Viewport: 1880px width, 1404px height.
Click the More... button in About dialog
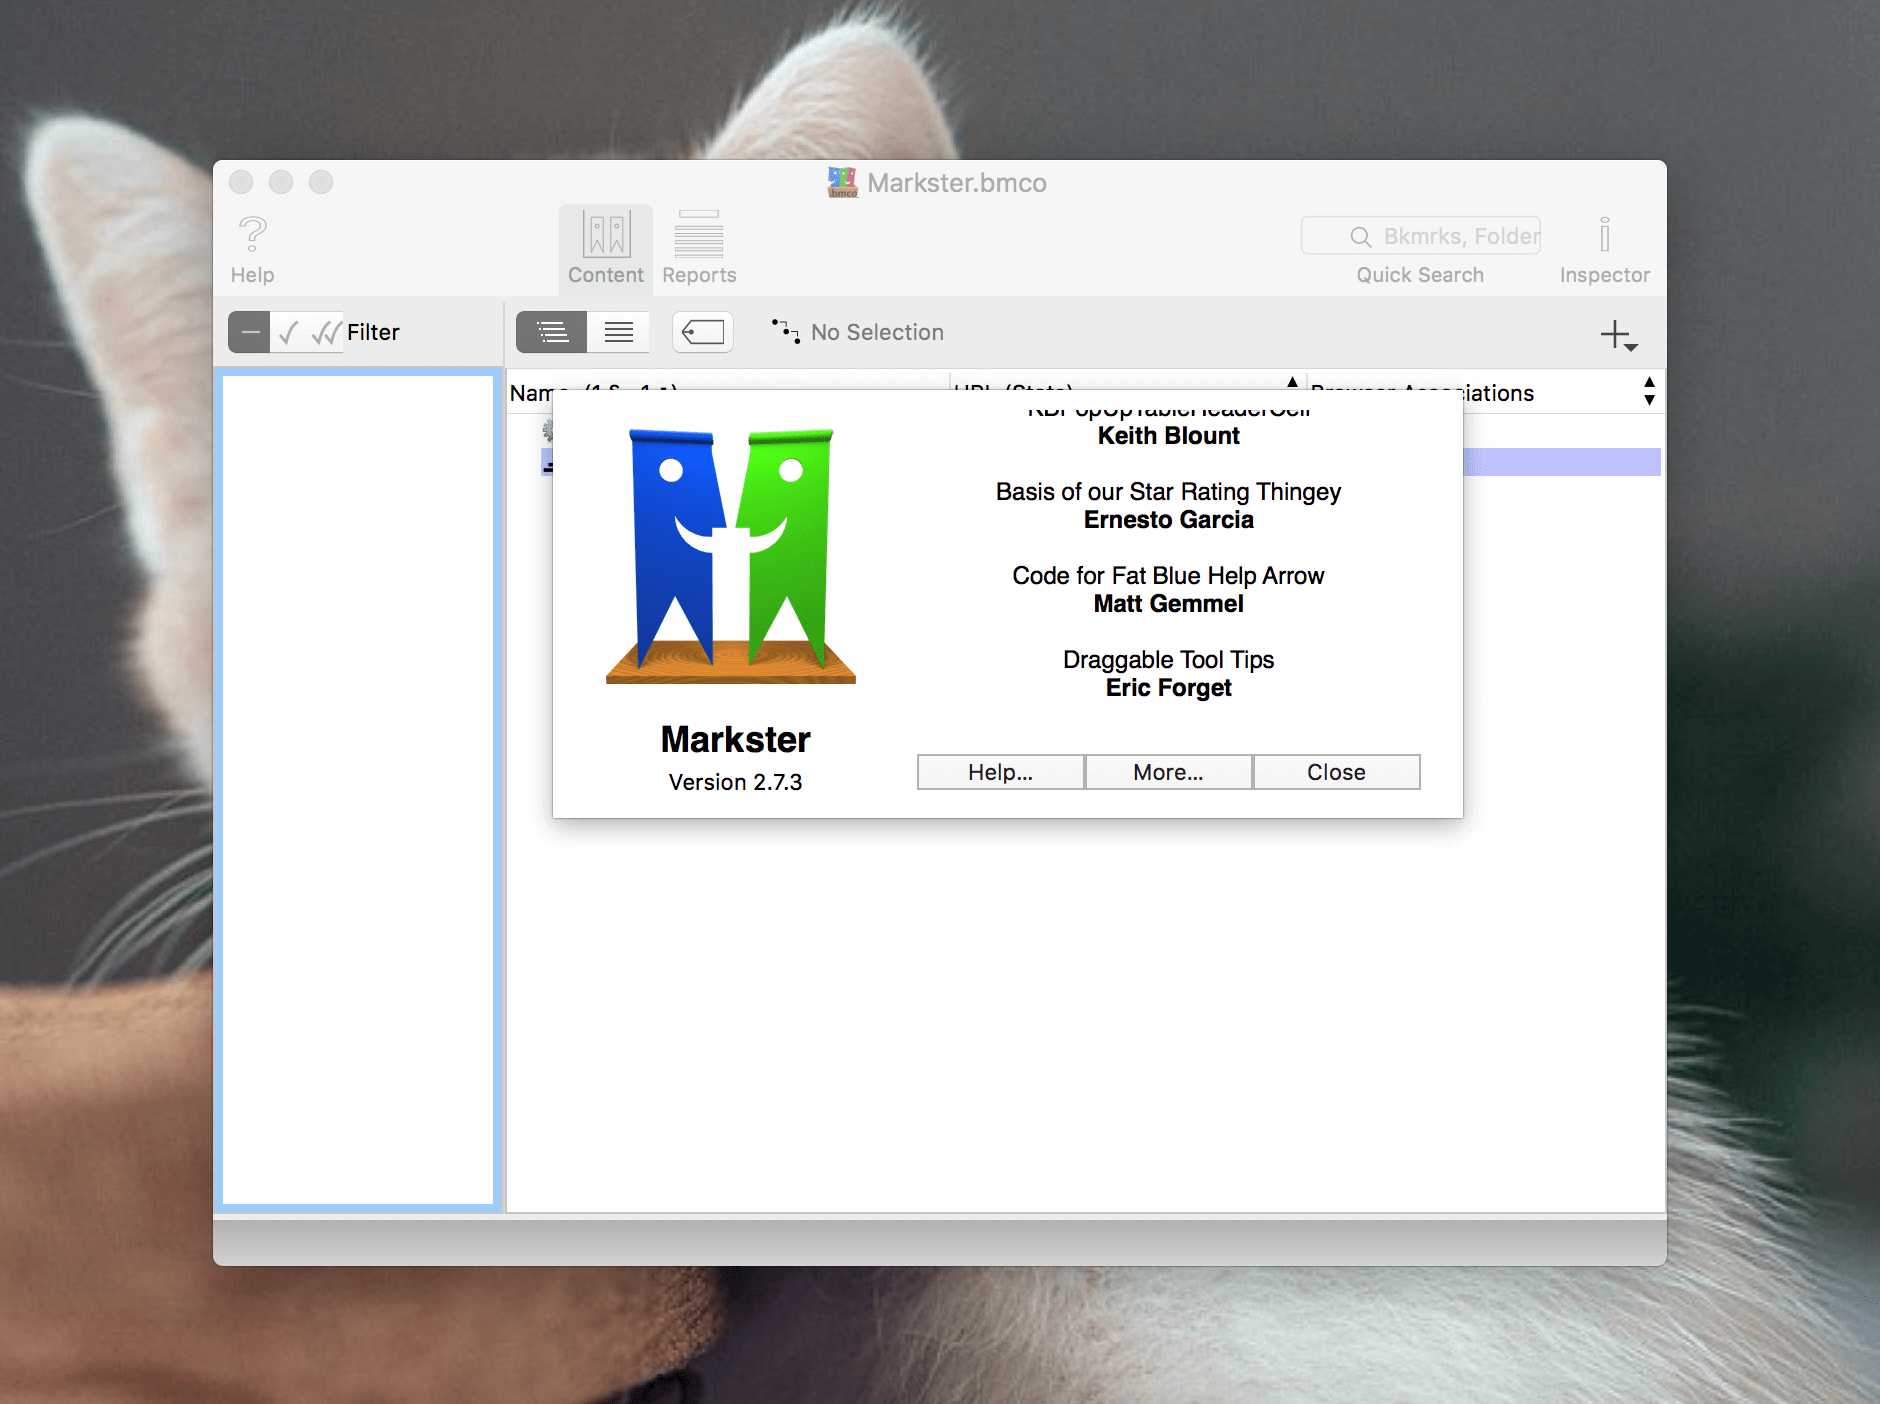1169,772
